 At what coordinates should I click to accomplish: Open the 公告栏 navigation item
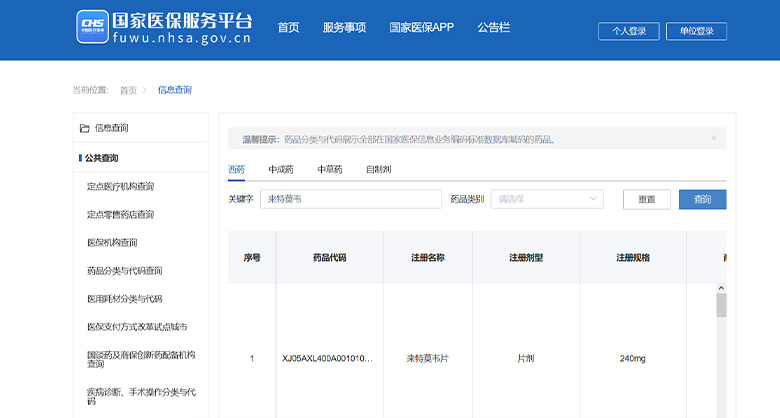(x=496, y=27)
